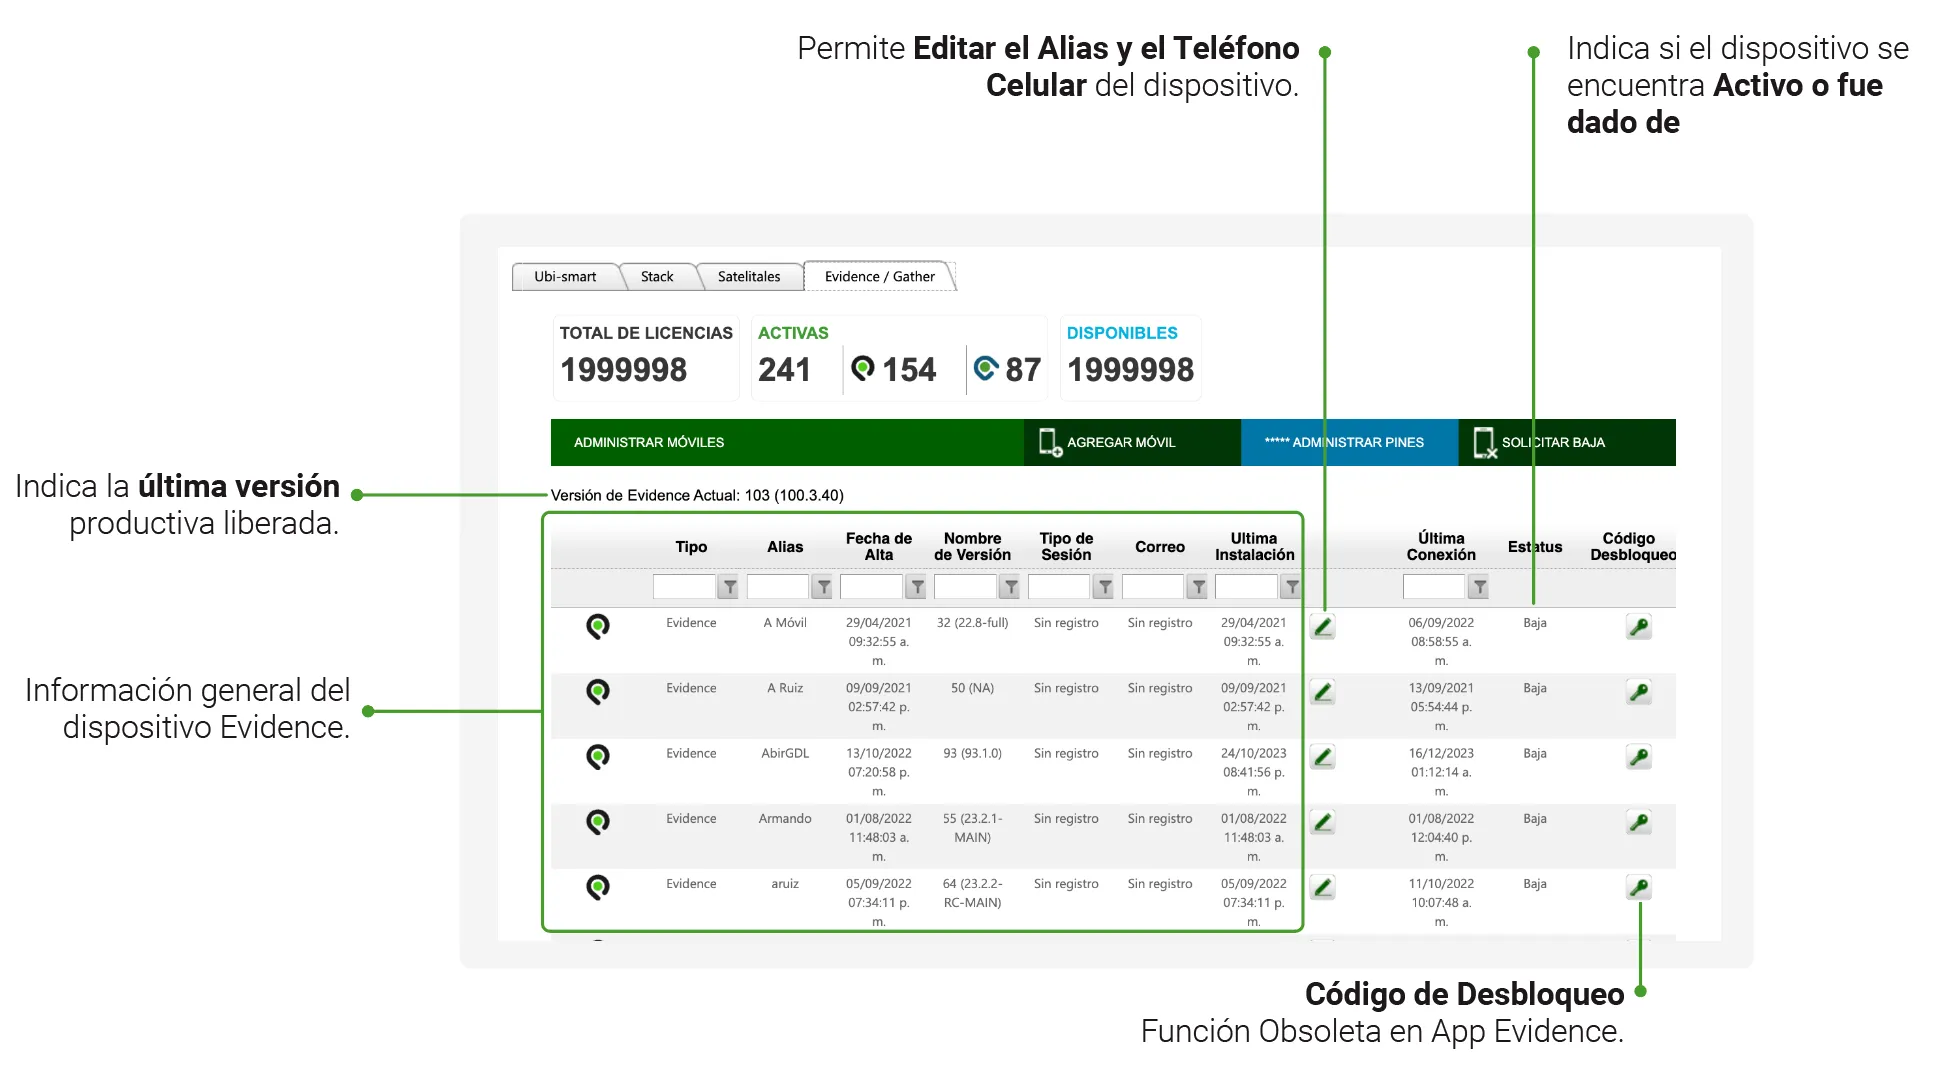
Task: Click the unlock key icon for Armando
Action: (1639, 822)
